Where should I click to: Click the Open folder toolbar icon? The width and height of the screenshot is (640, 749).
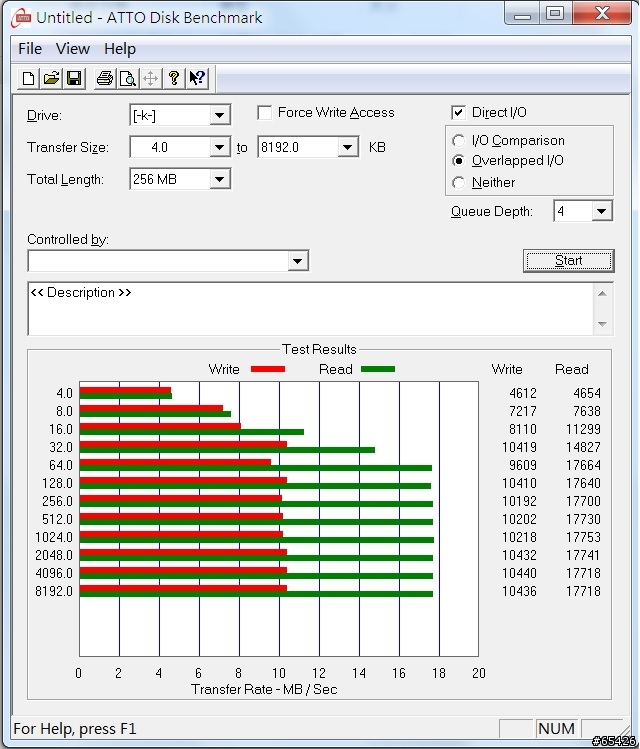[x=51, y=78]
